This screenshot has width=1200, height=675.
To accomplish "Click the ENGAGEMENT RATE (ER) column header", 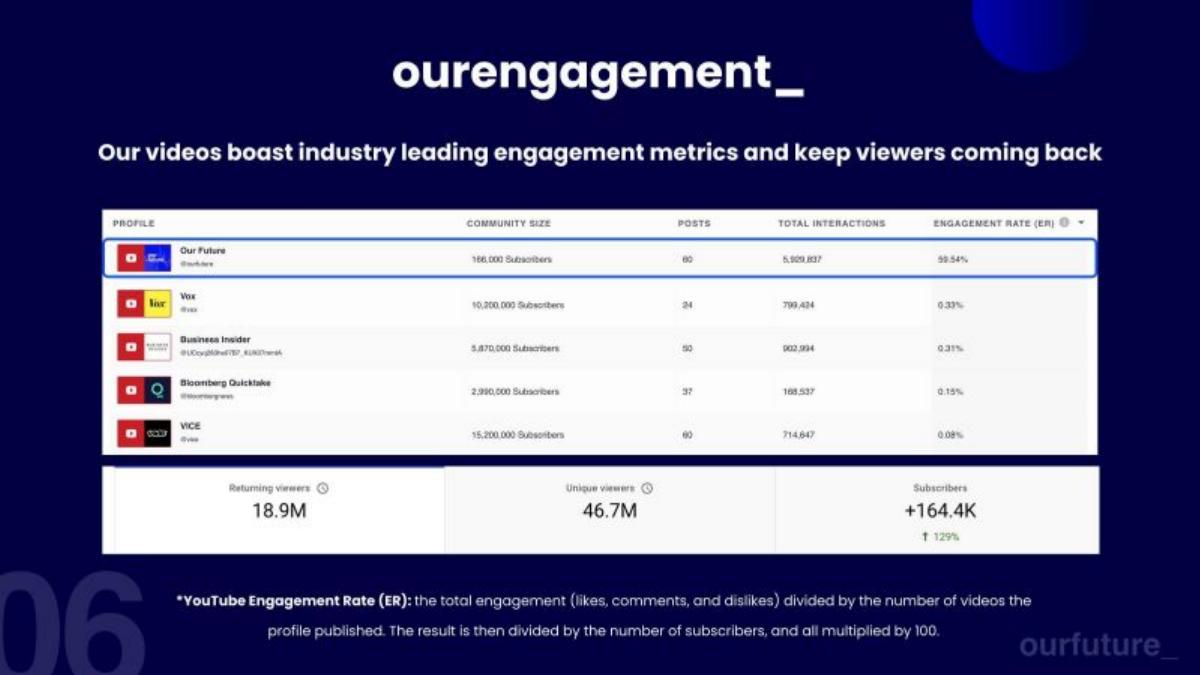I will (994, 223).
